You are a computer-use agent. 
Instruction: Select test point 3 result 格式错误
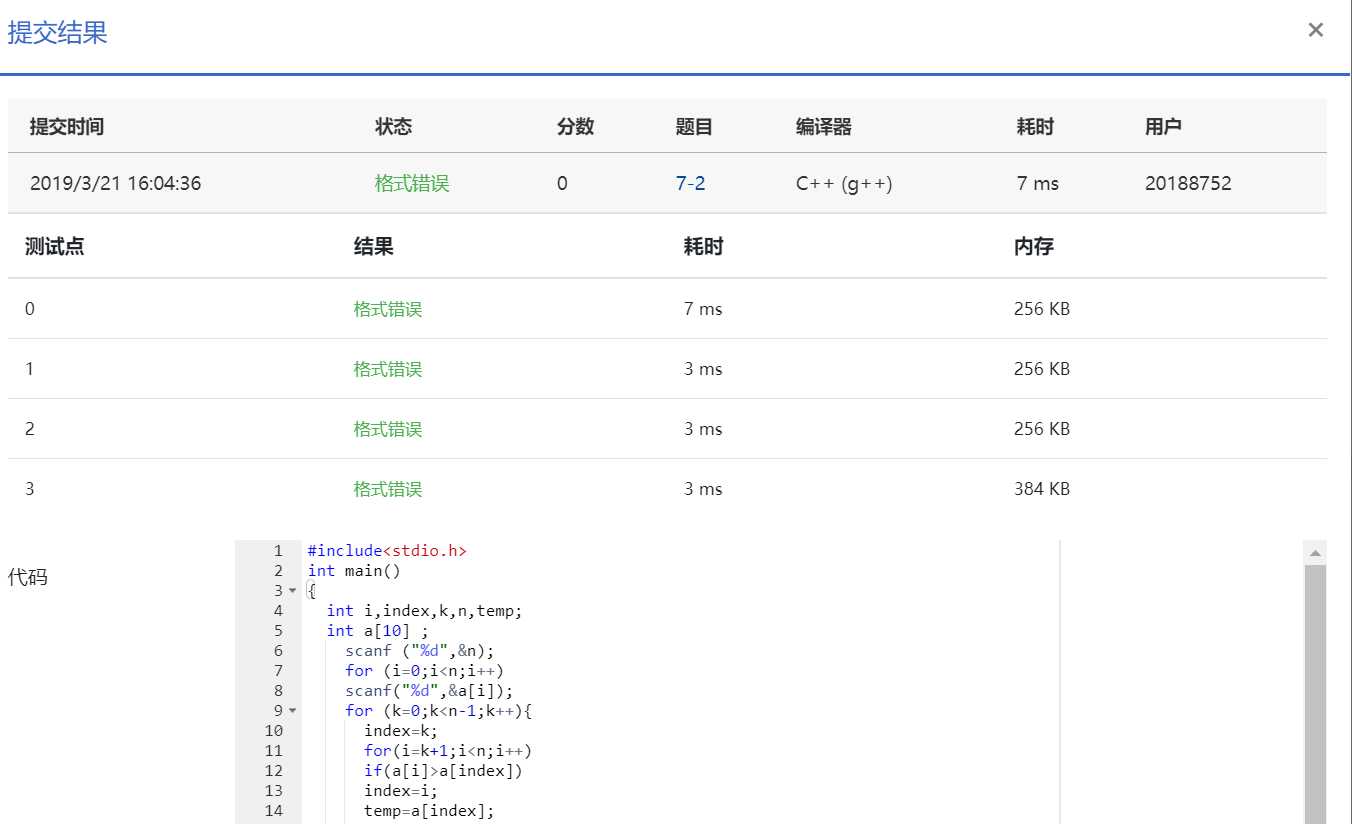pyautogui.click(x=388, y=489)
